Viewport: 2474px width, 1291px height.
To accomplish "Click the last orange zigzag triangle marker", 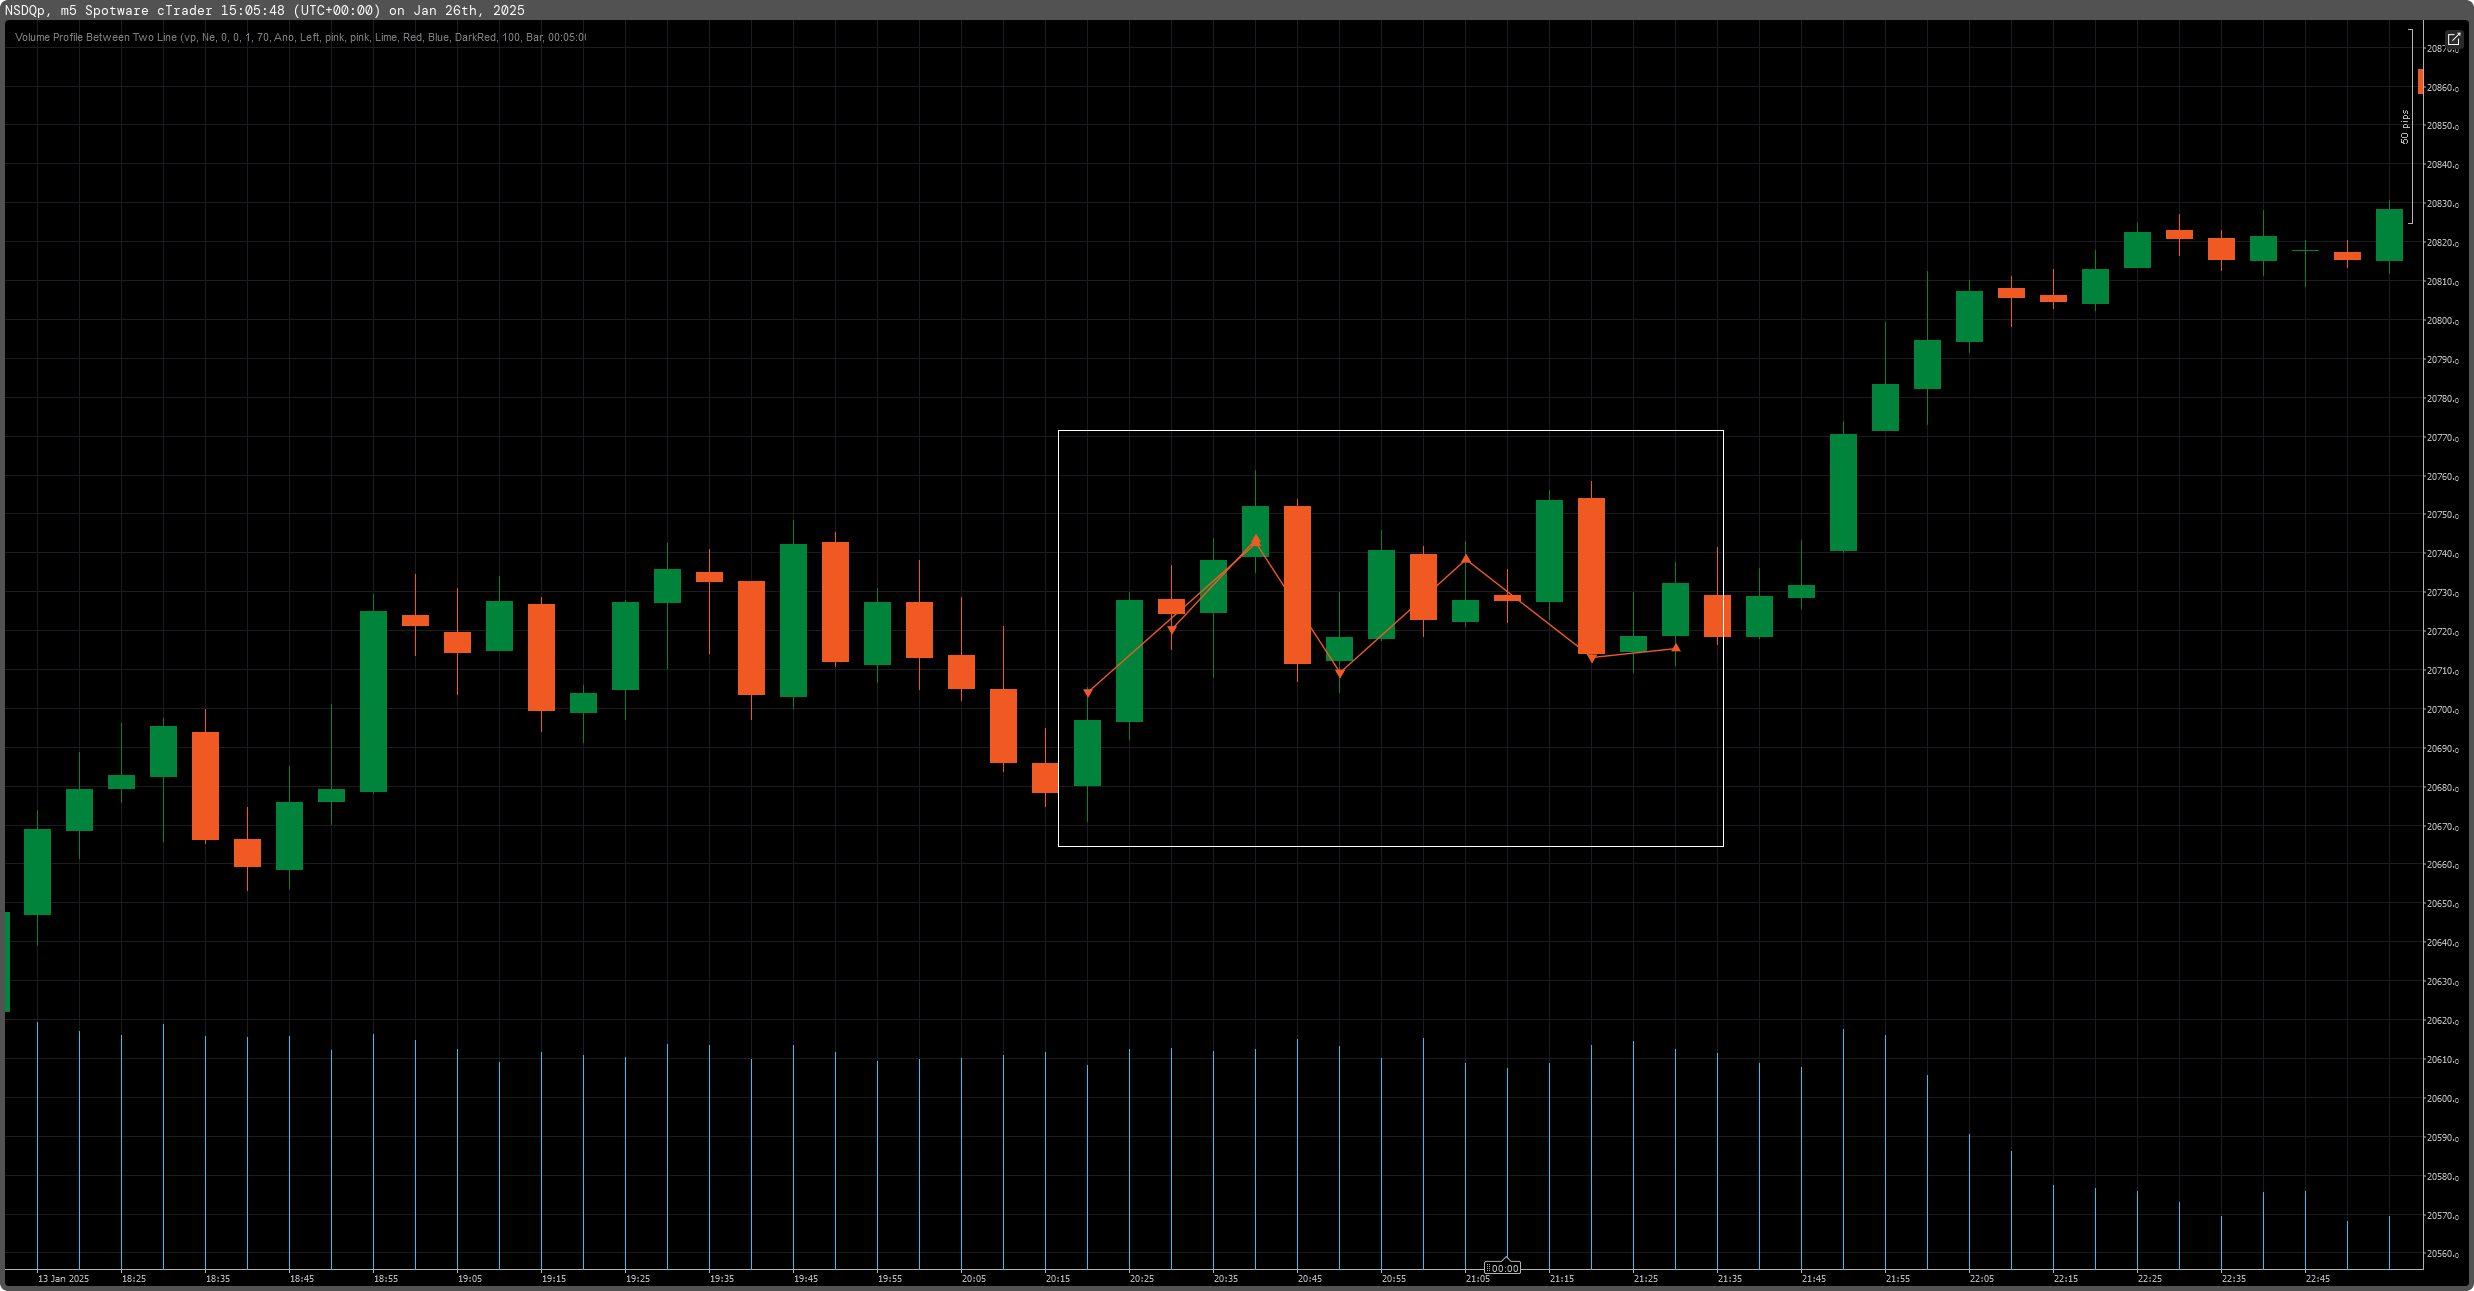I will pyautogui.click(x=1676, y=648).
